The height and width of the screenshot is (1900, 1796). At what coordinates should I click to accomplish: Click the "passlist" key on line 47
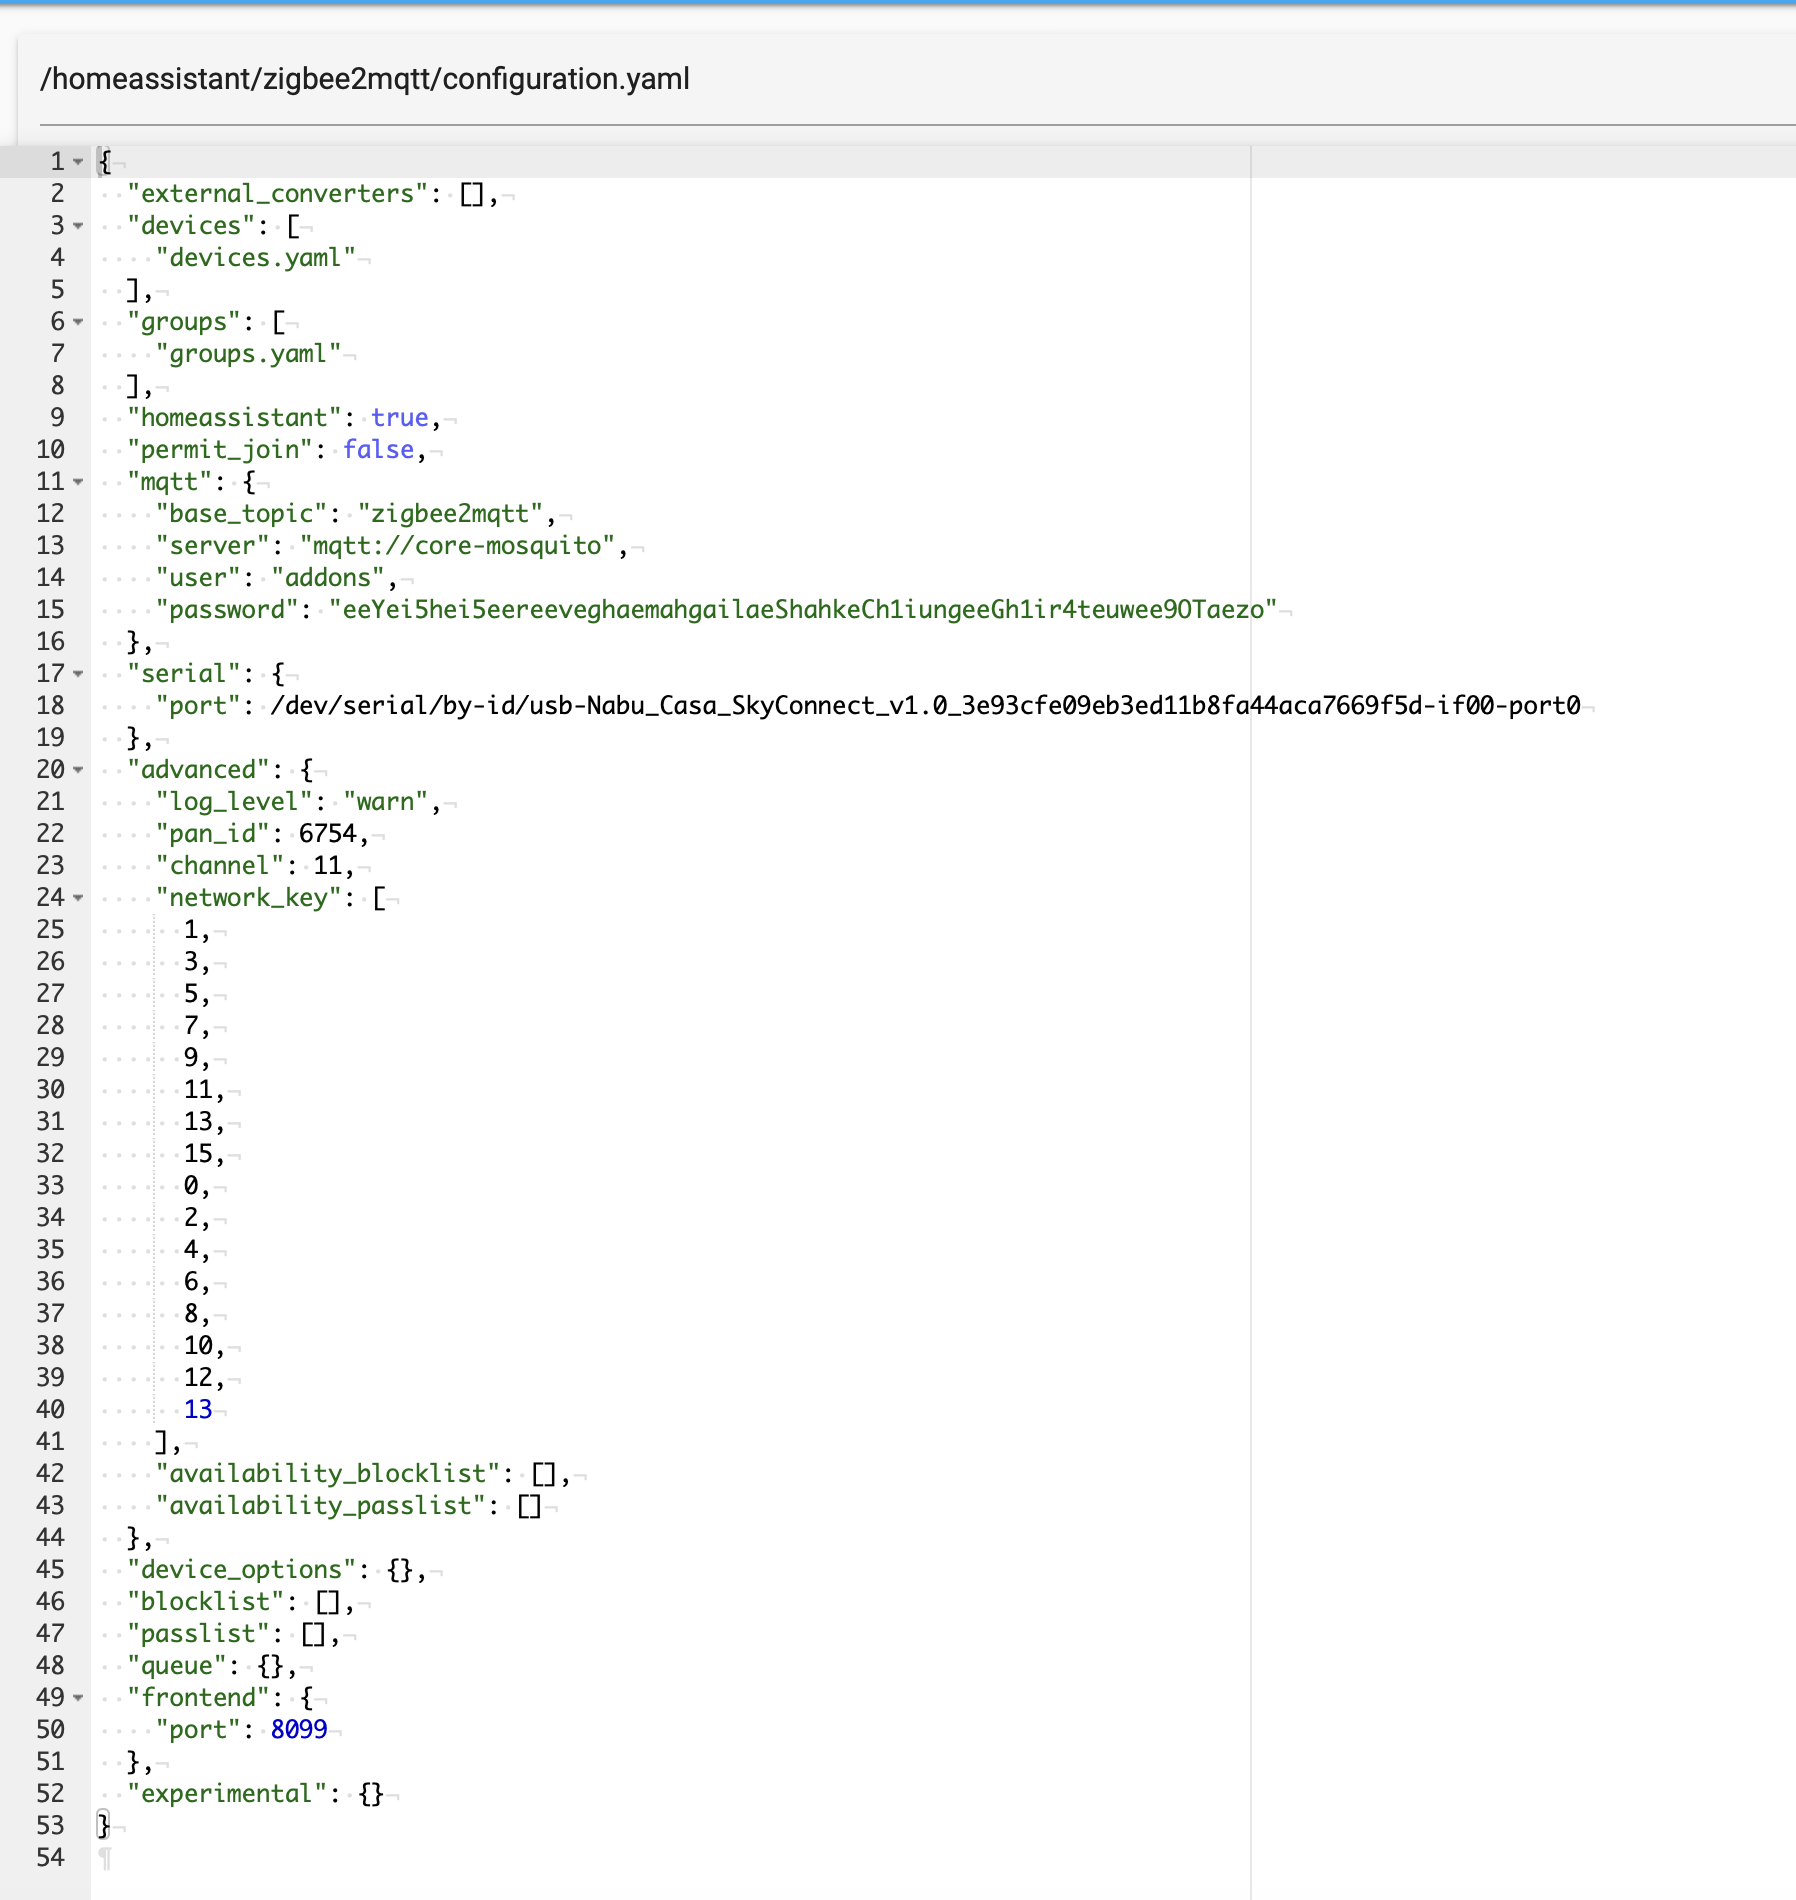click(199, 1634)
